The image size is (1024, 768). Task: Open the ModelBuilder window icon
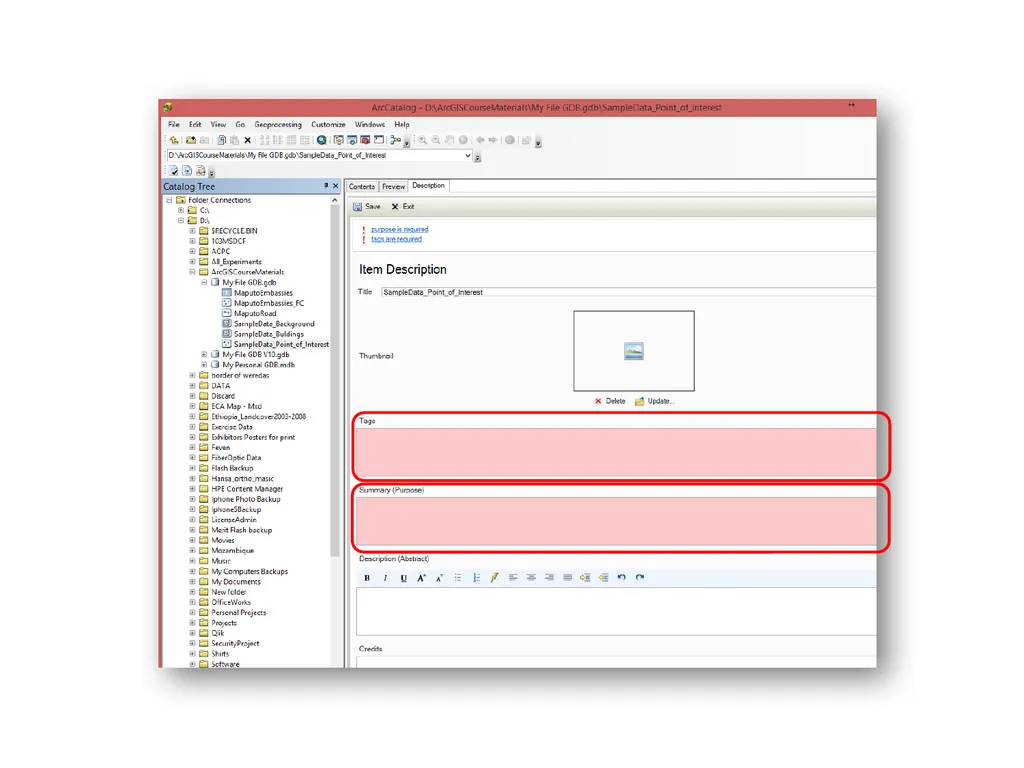(395, 140)
